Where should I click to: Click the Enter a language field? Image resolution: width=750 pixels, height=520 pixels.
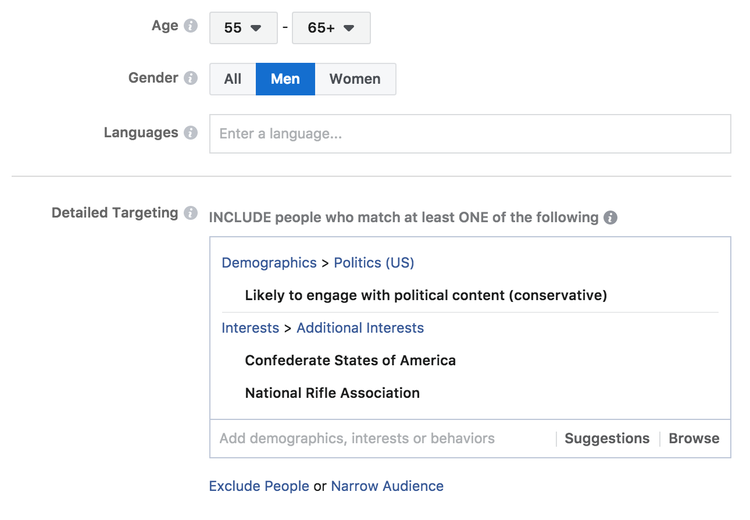(470, 134)
